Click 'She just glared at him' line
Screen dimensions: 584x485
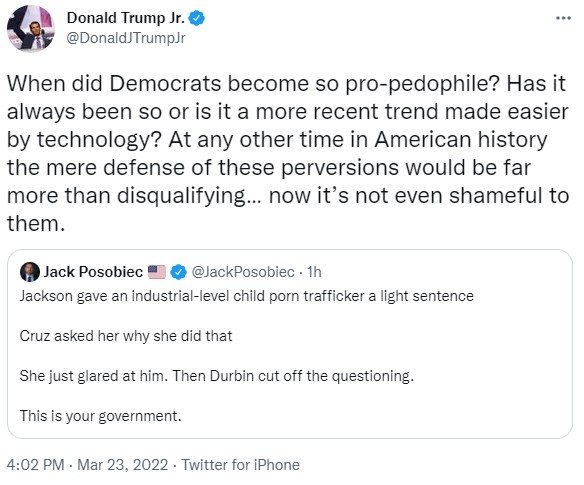click(217, 376)
